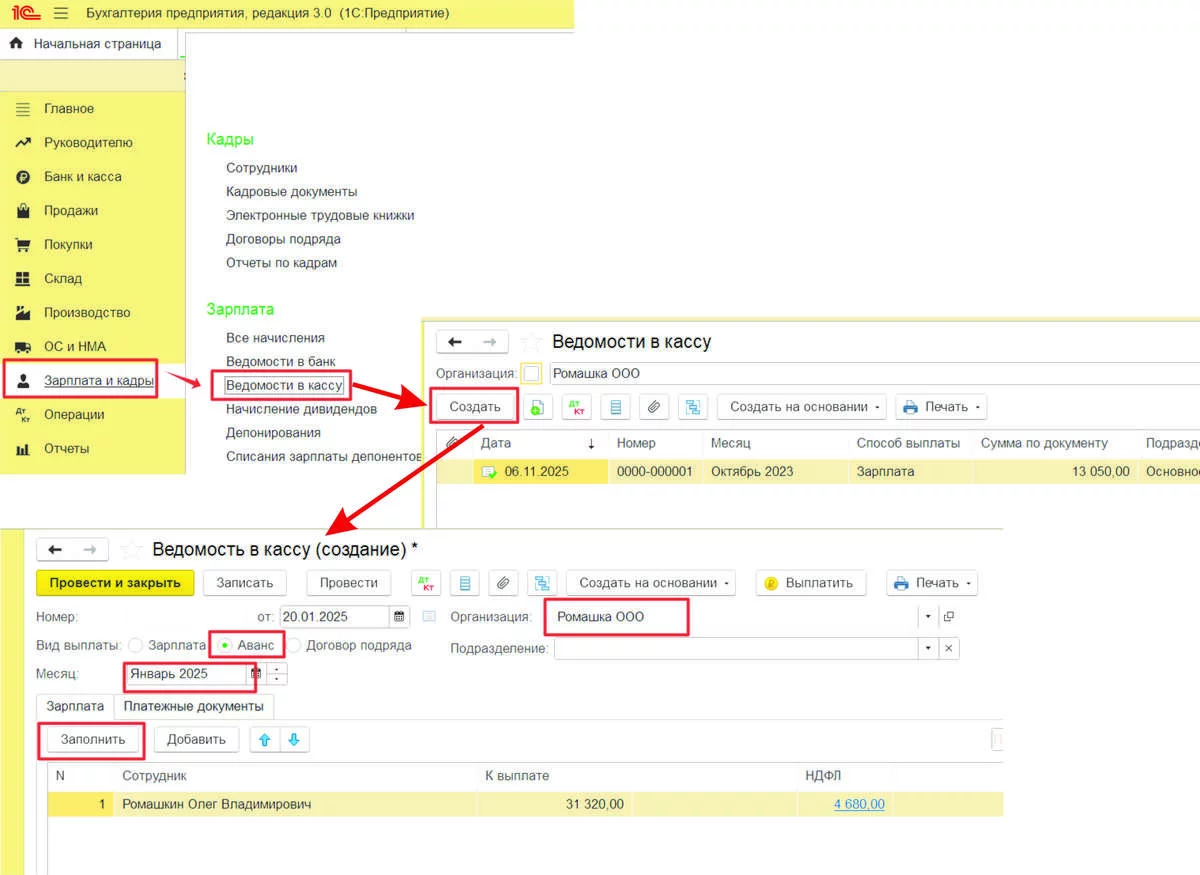Viewport: 1200px width, 875px height.
Task: Click the Производство factory icon
Action: coord(23,312)
